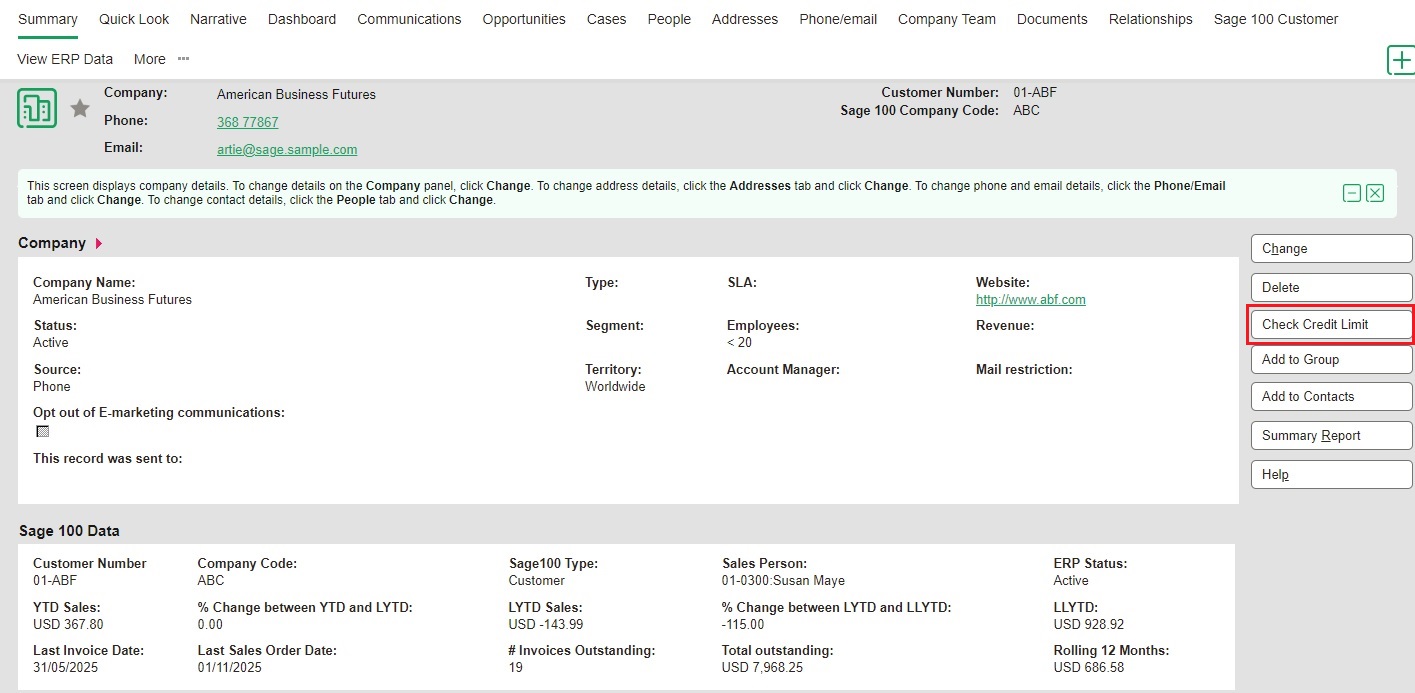Click the phone number 368 77867
Image resolution: width=1415 pixels, height=693 pixels.
pos(247,122)
